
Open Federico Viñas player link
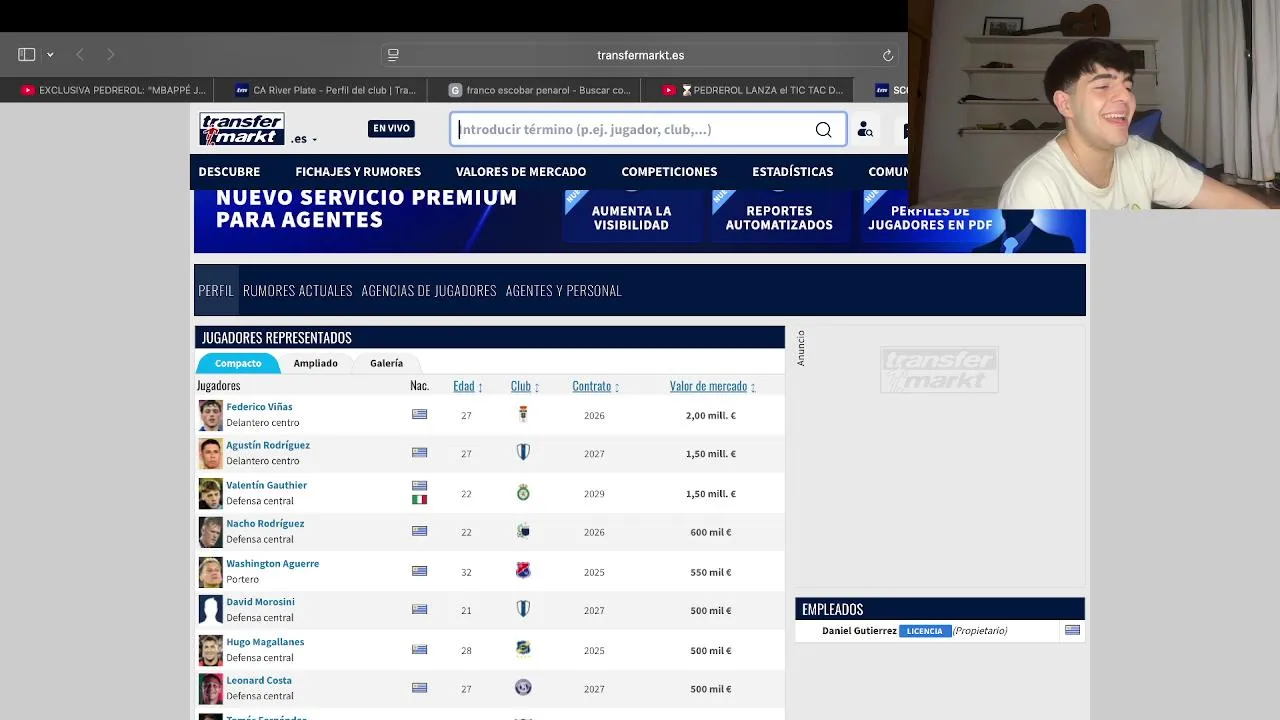coord(259,407)
